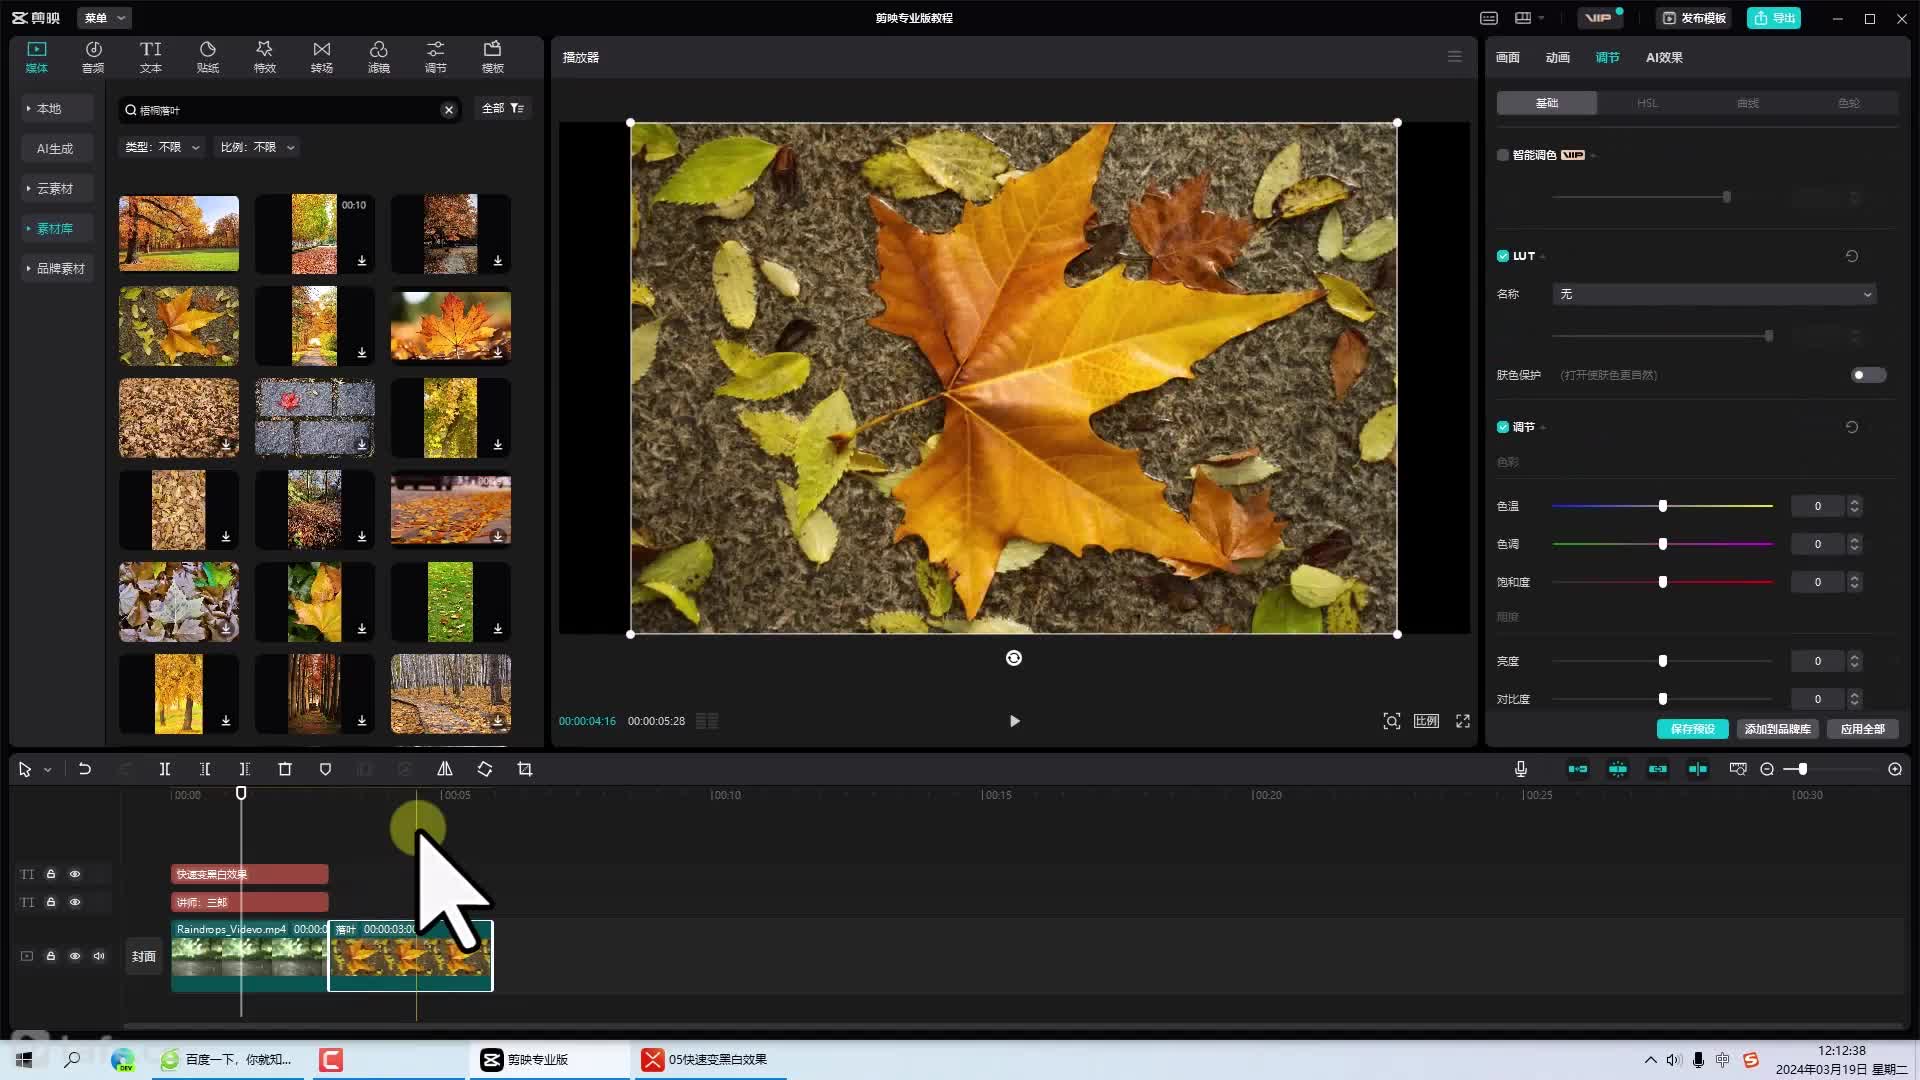The height and width of the screenshot is (1080, 1920).
Task: Uncheck the 调节 checkbox
Action: tap(1502, 427)
